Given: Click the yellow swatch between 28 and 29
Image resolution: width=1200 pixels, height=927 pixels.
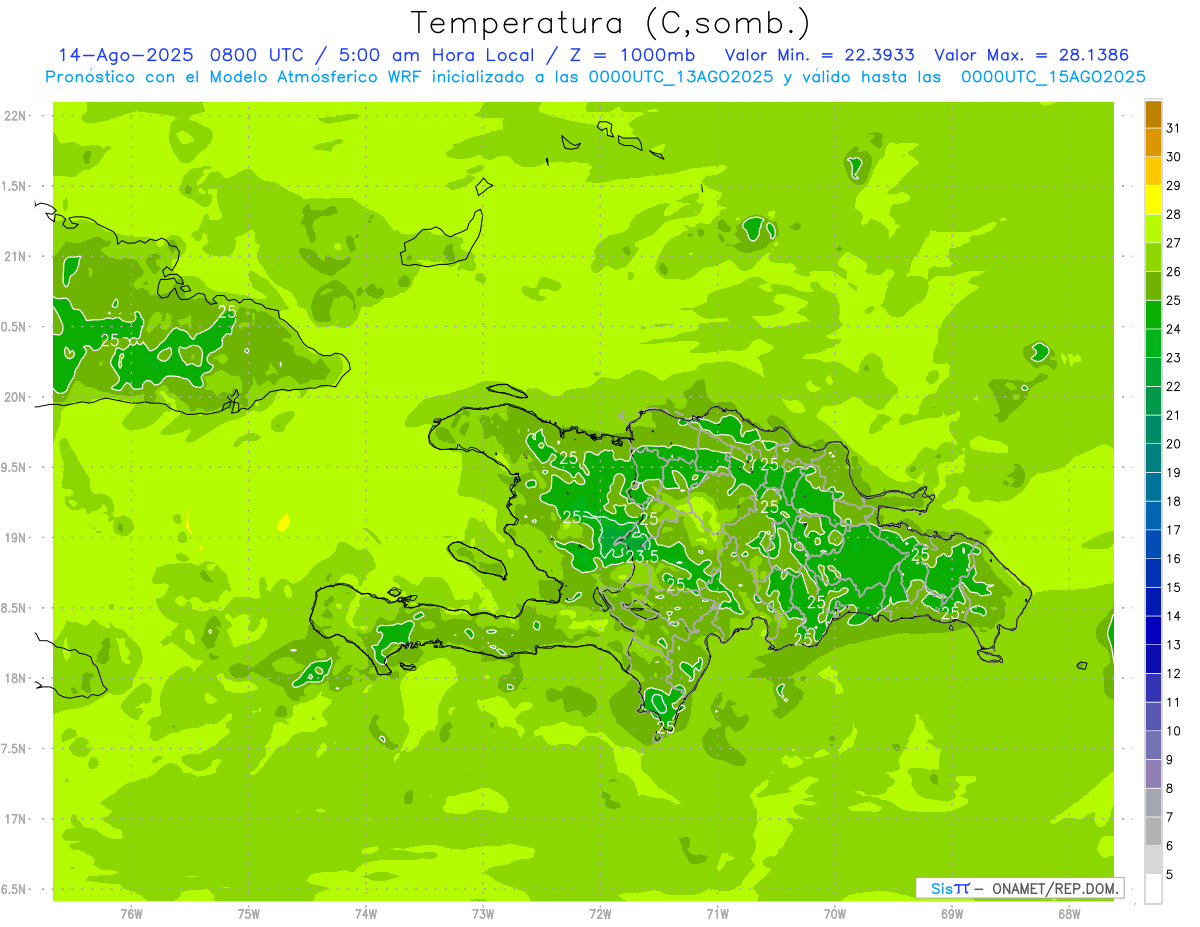Looking at the screenshot, I should pos(1153,200).
